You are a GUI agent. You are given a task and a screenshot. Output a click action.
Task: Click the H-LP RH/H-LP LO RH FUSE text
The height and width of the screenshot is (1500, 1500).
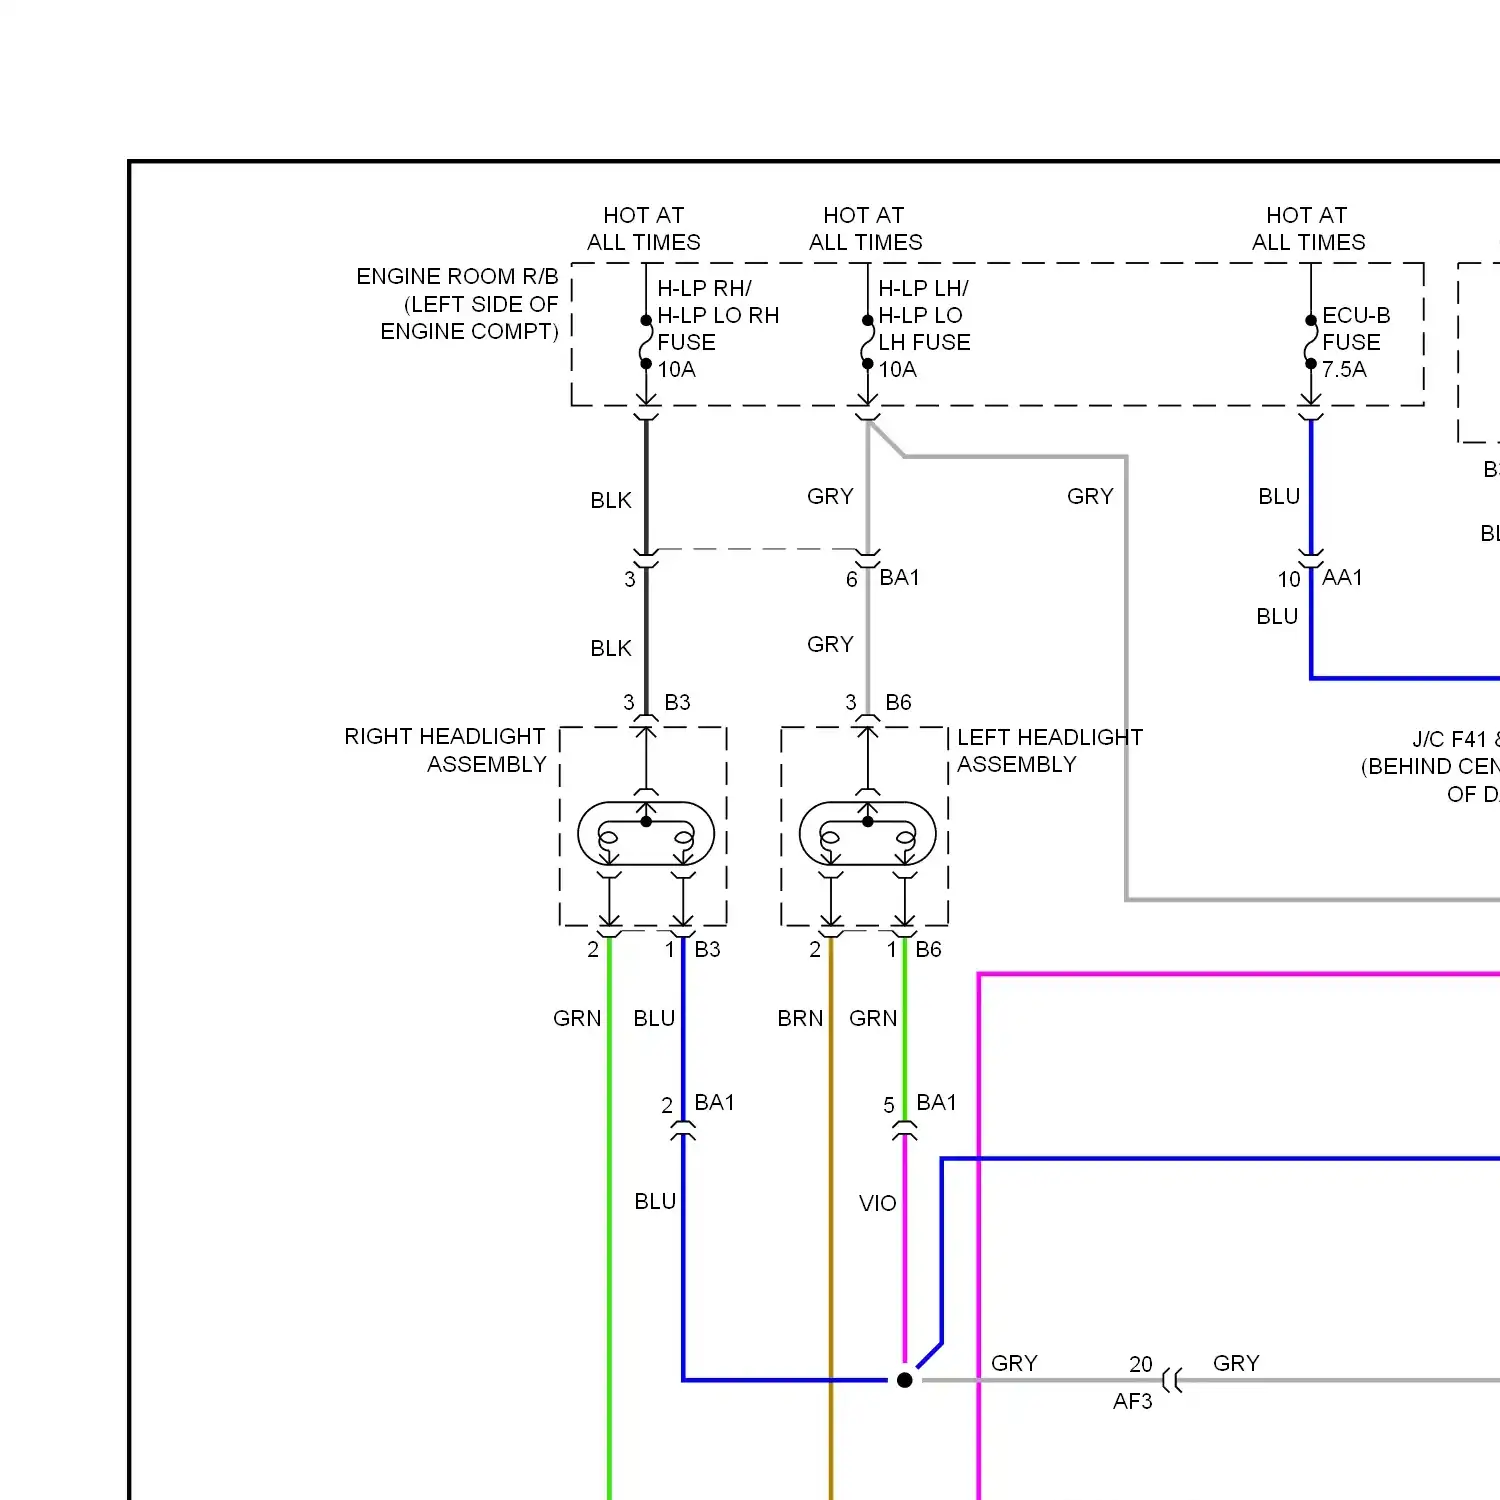(x=718, y=315)
